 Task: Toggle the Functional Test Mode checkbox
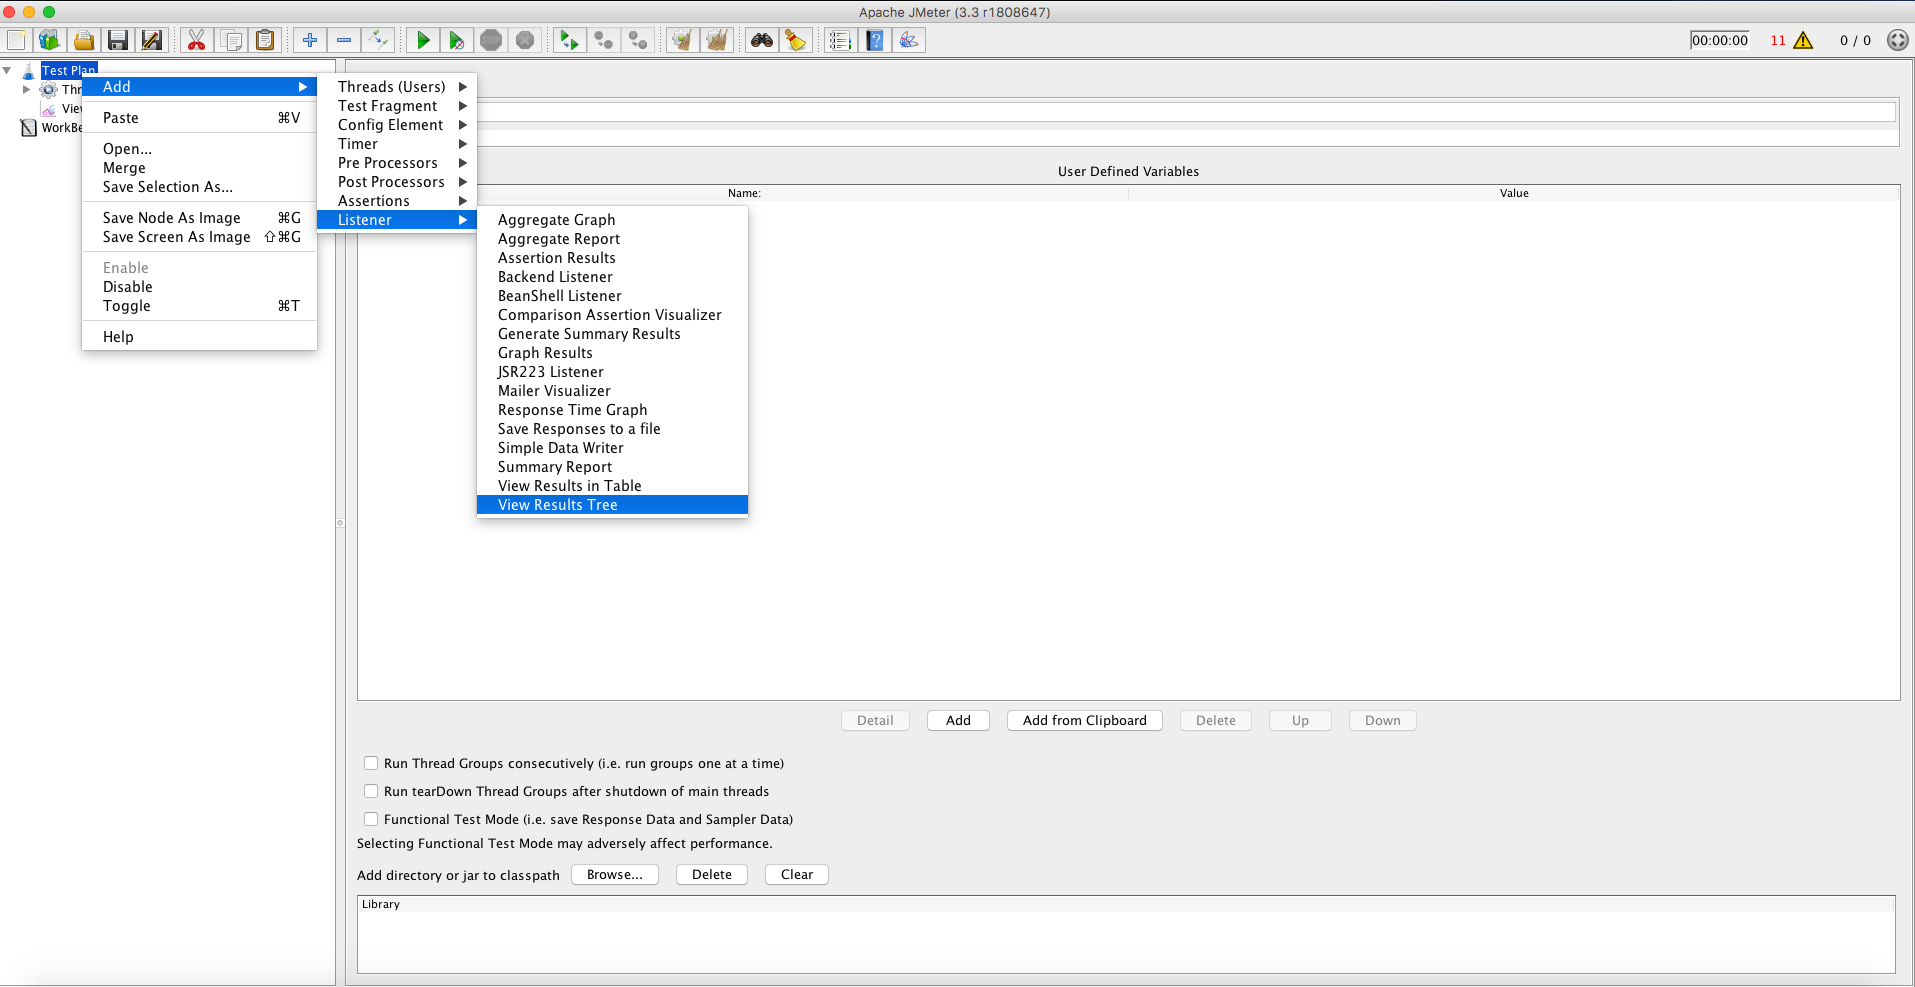pos(371,819)
